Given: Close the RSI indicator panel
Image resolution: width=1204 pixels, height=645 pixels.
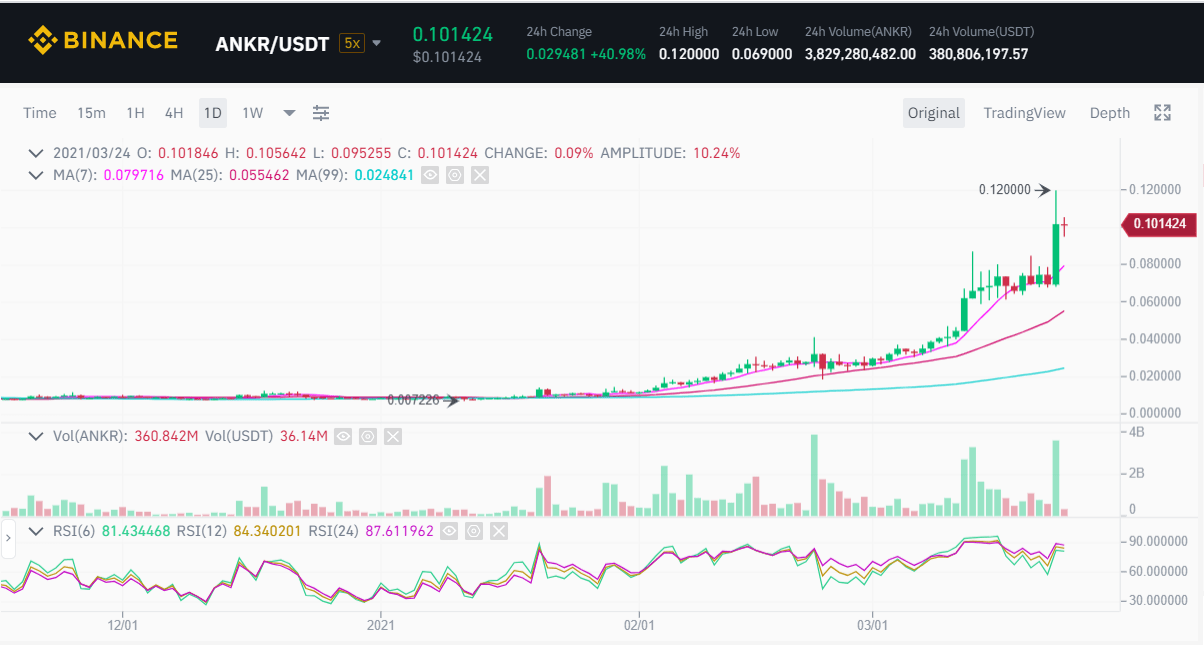Looking at the screenshot, I should coord(498,530).
